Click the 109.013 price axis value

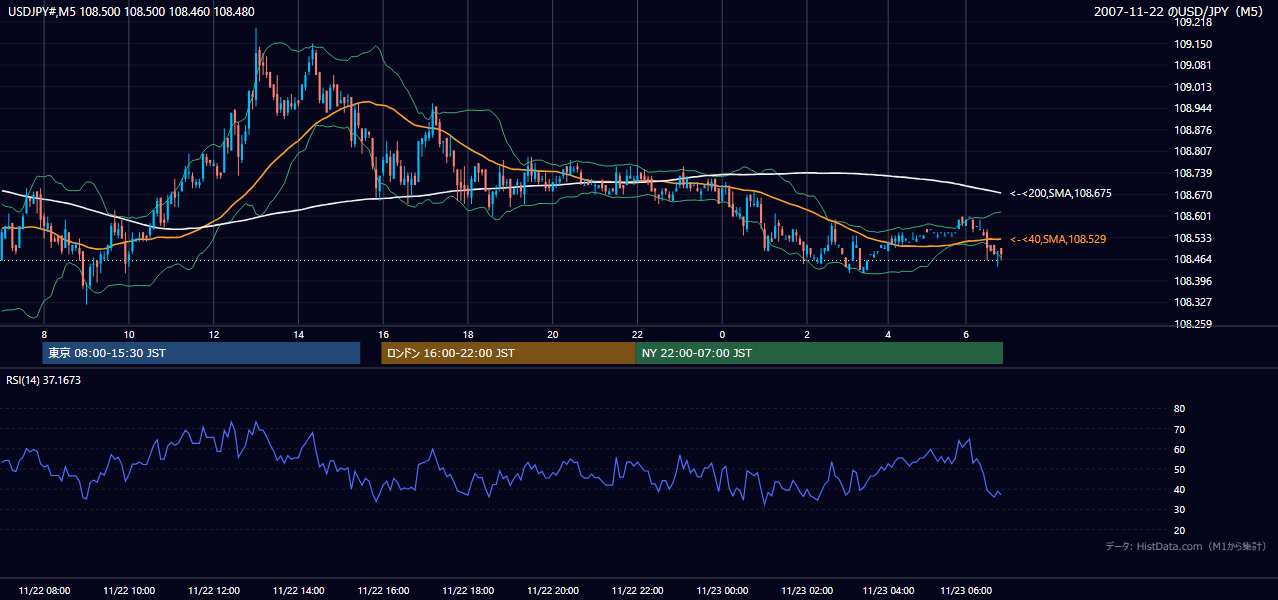(x=1192, y=87)
